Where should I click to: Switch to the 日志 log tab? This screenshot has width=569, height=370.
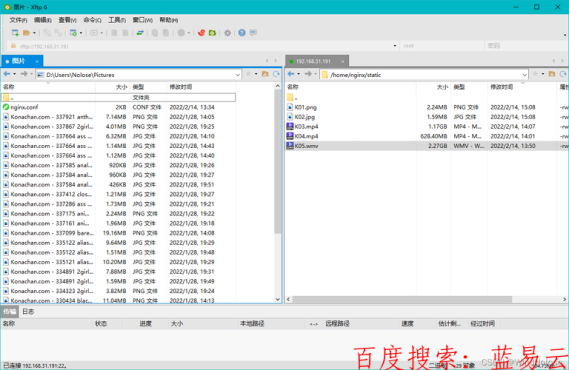[28, 311]
